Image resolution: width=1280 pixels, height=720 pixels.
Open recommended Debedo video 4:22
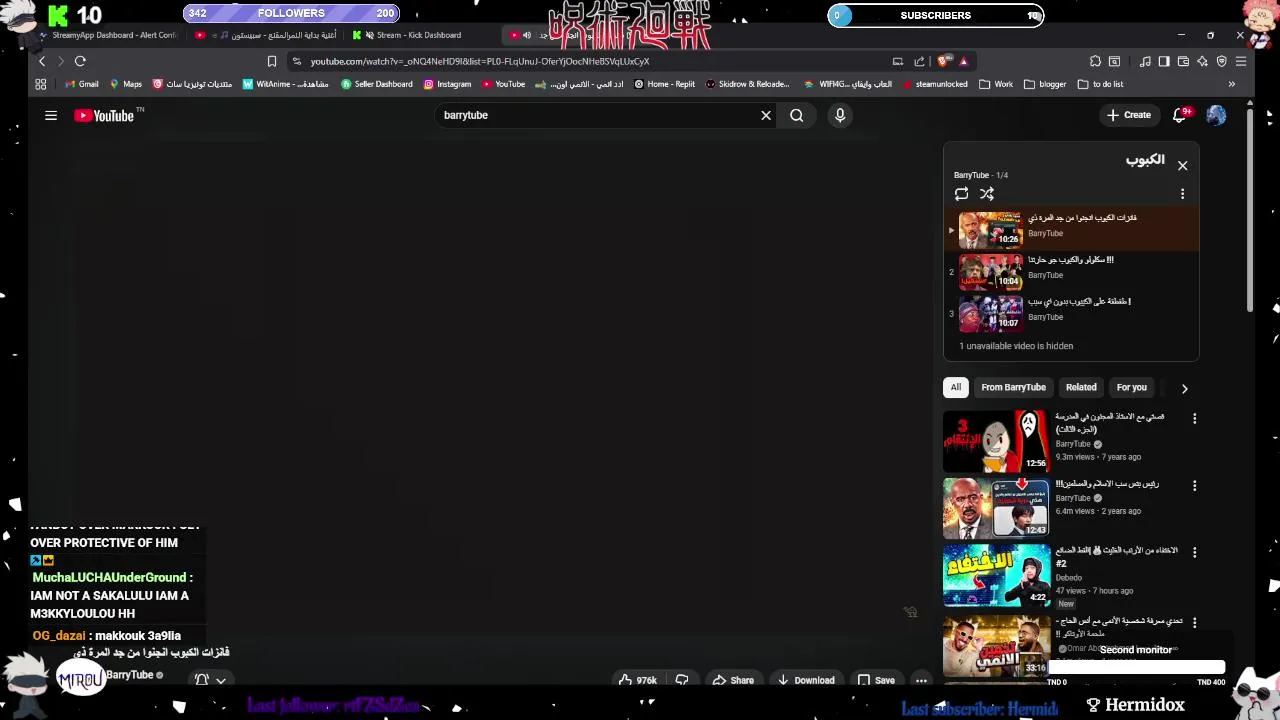tap(996, 575)
